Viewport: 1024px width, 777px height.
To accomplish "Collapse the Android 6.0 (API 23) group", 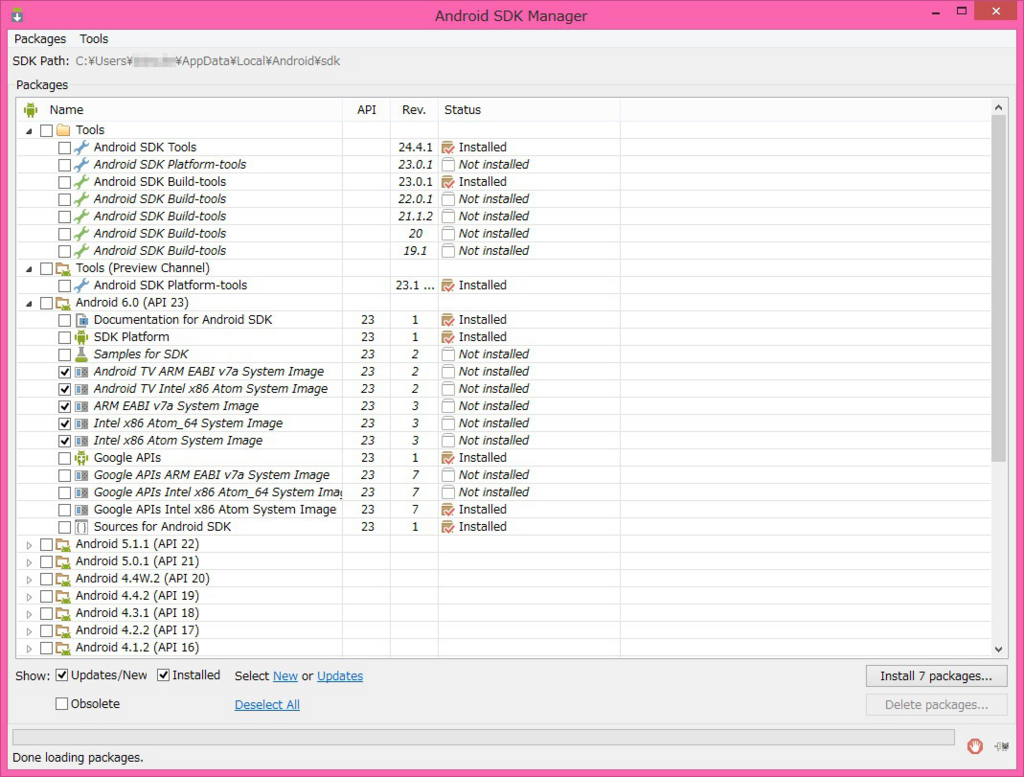I will [x=29, y=304].
